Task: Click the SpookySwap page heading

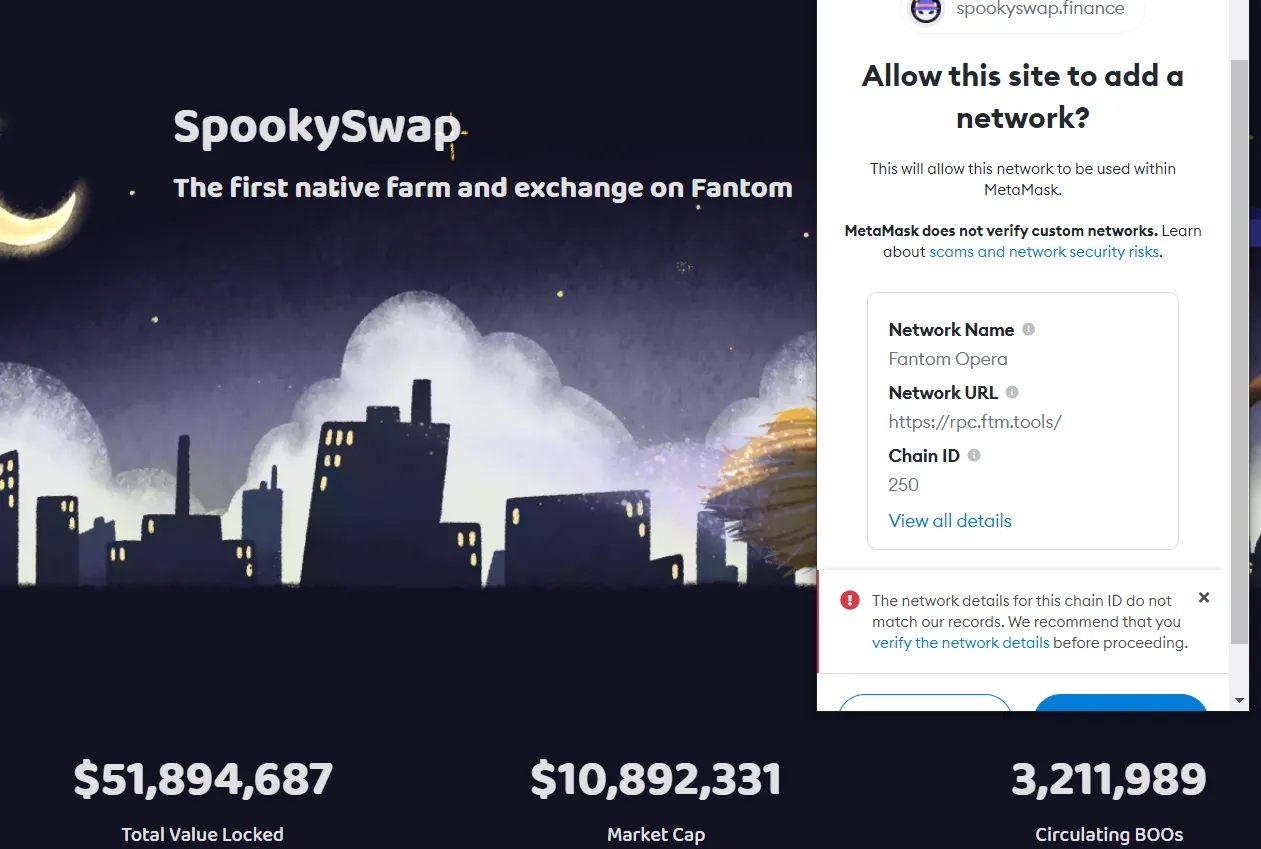Action: pos(317,127)
